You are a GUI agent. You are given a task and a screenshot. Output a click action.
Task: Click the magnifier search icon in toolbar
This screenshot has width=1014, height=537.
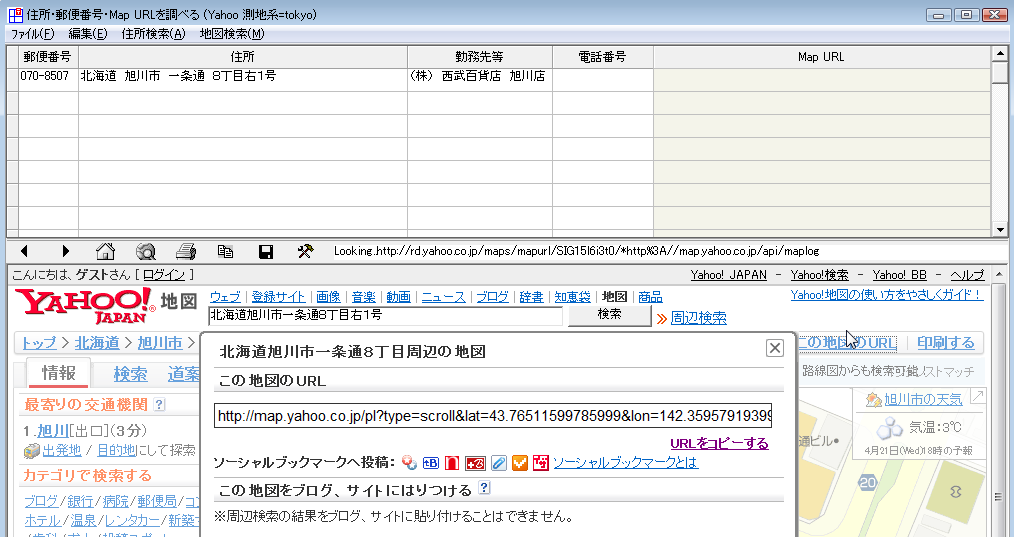click(x=146, y=251)
